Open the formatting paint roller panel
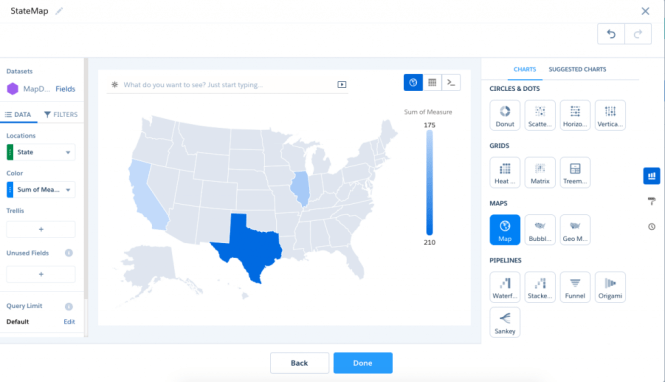This screenshot has width=665, height=382. pos(652,201)
